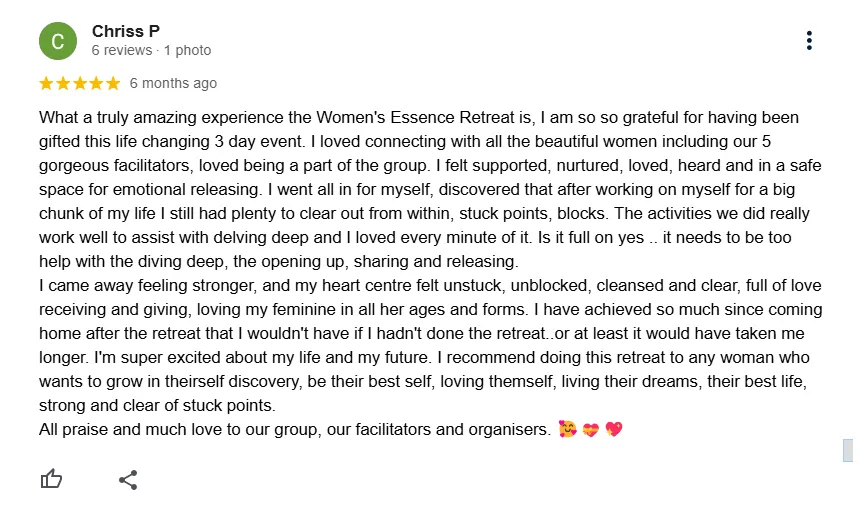Click the "All praise and much love" line
The width and height of the screenshot is (865, 520).
(x=295, y=430)
